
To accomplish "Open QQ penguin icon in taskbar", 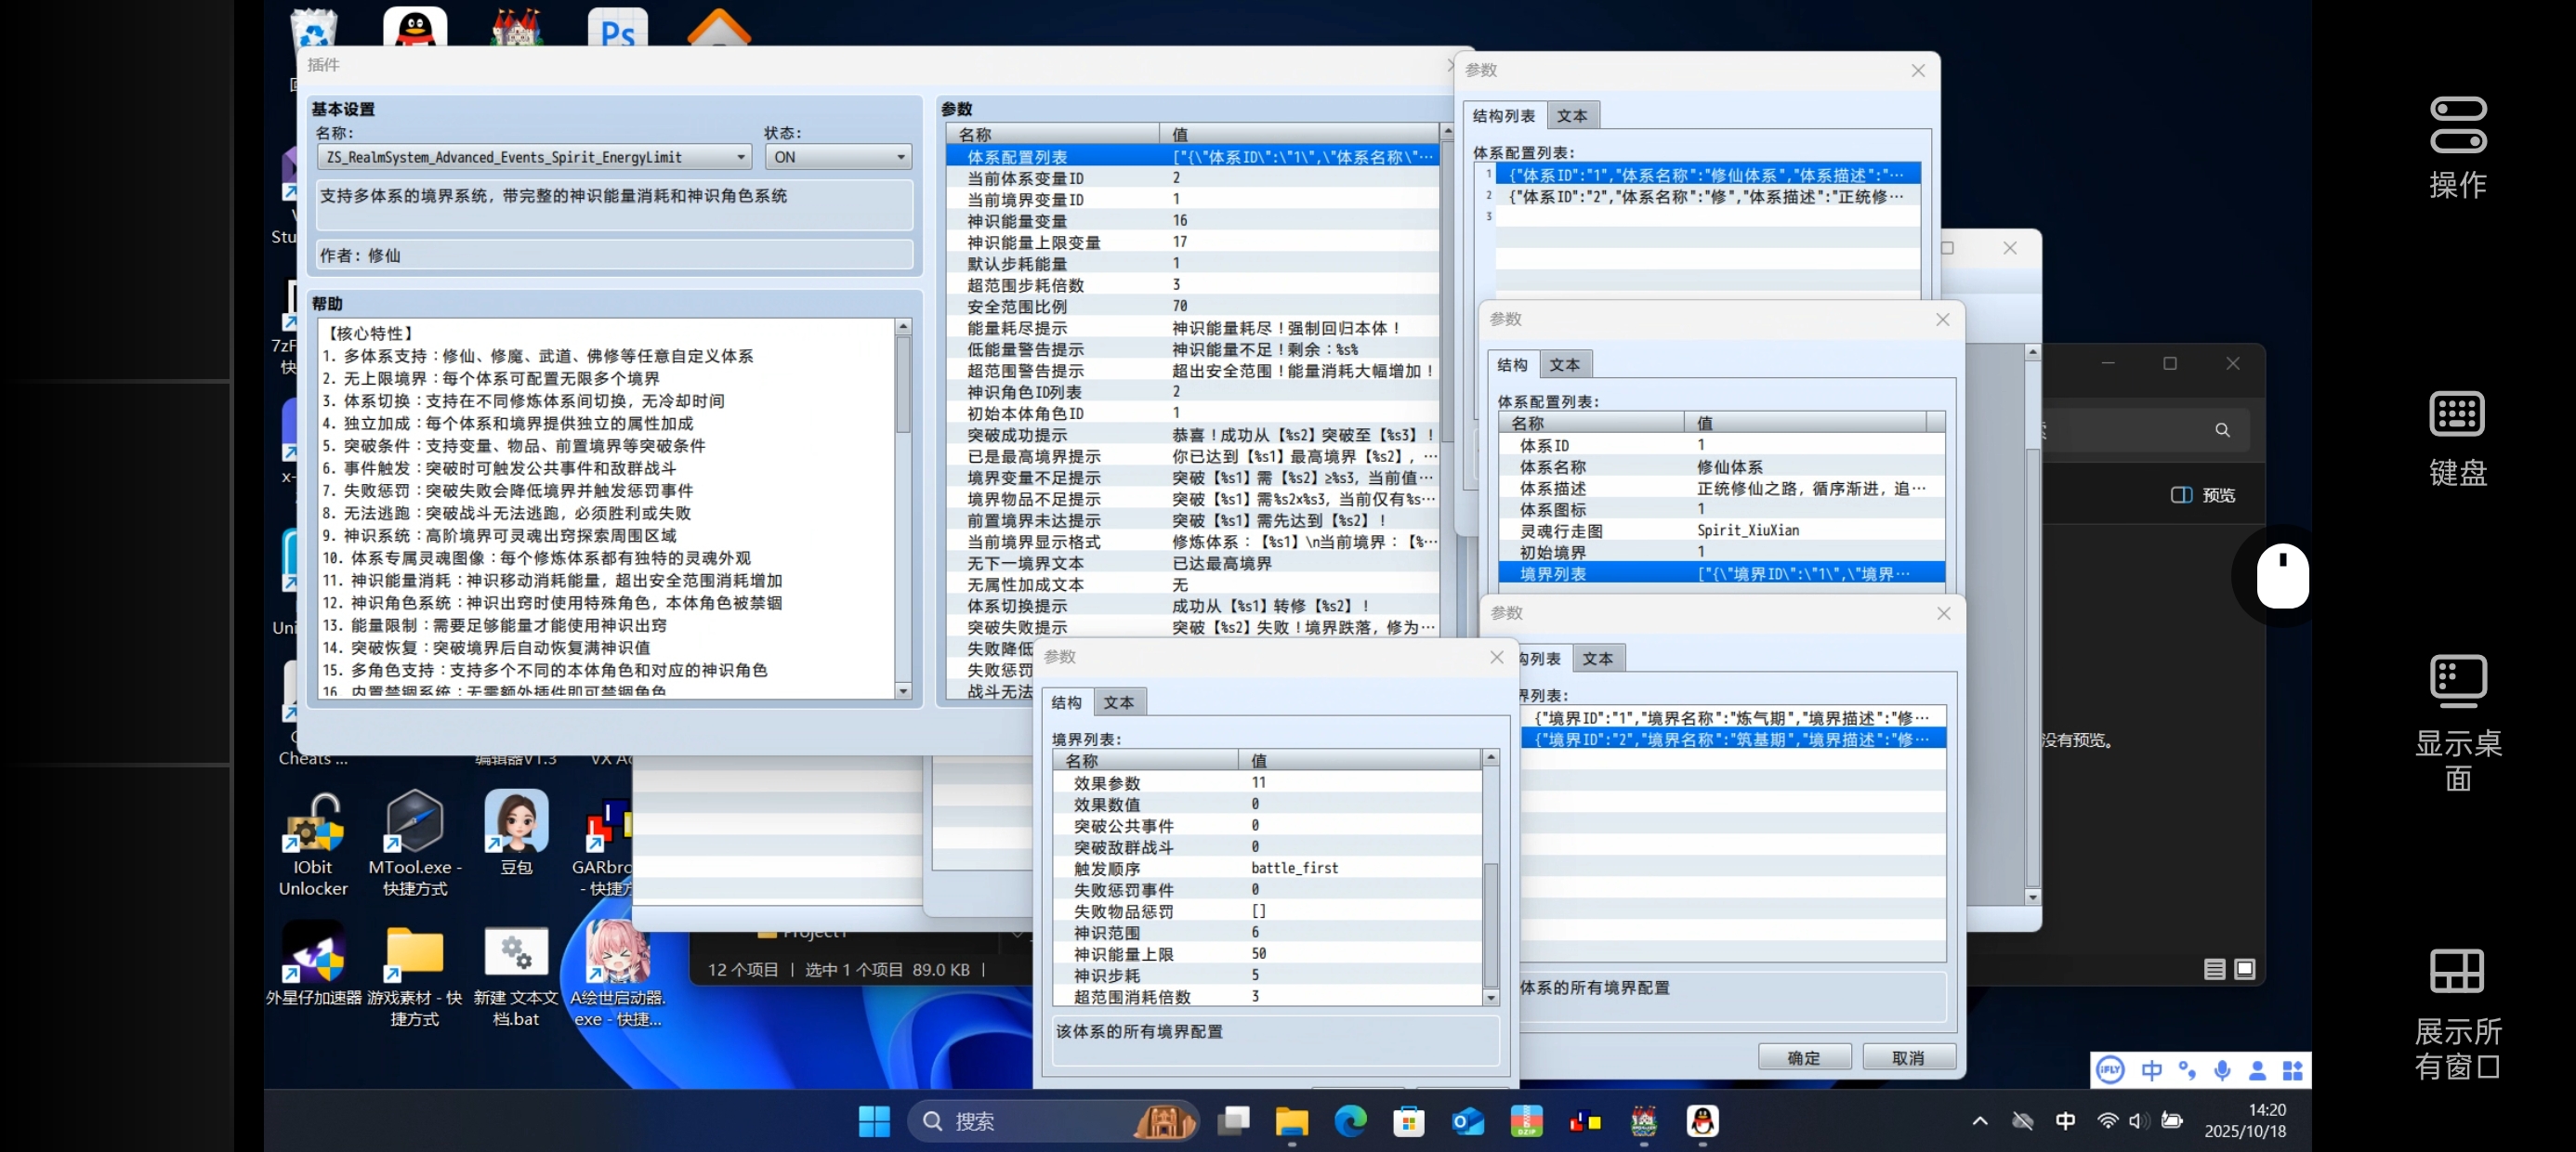I will 1702,1121.
